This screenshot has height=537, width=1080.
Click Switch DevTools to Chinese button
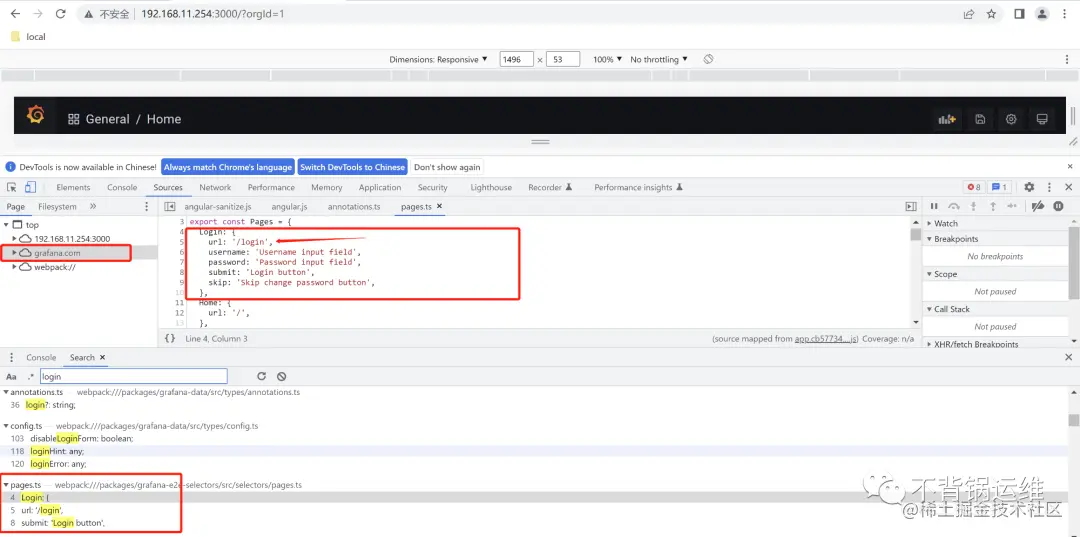(353, 167)
